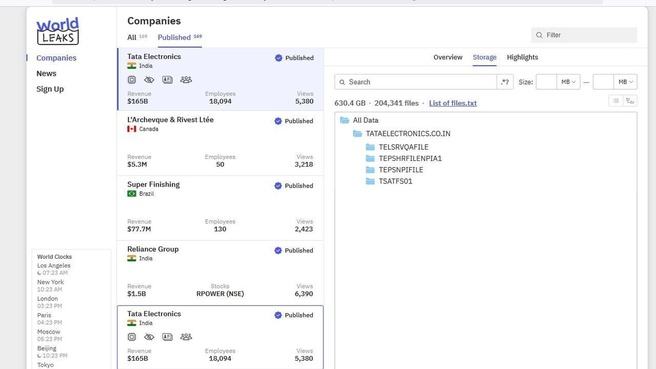Switch to tree view of files
Screen dimensions: 656x369
tap(630, 101)
